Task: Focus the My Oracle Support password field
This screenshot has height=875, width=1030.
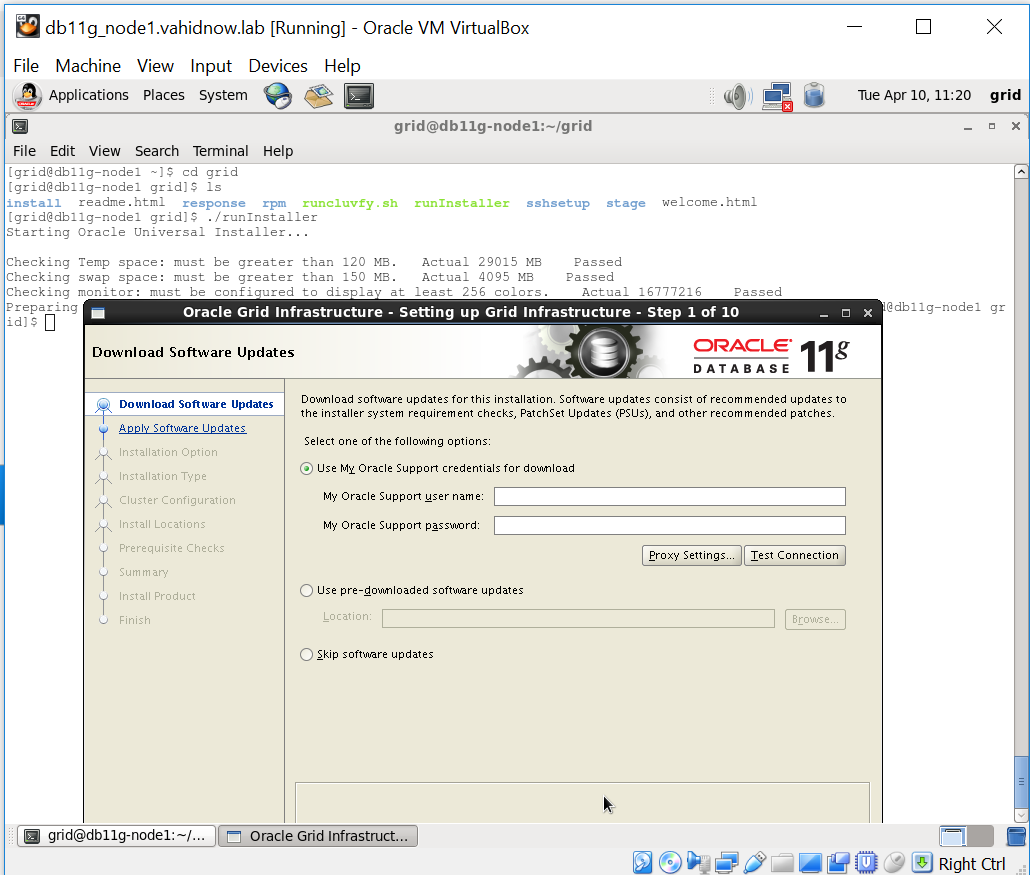Action: (669, 526)
